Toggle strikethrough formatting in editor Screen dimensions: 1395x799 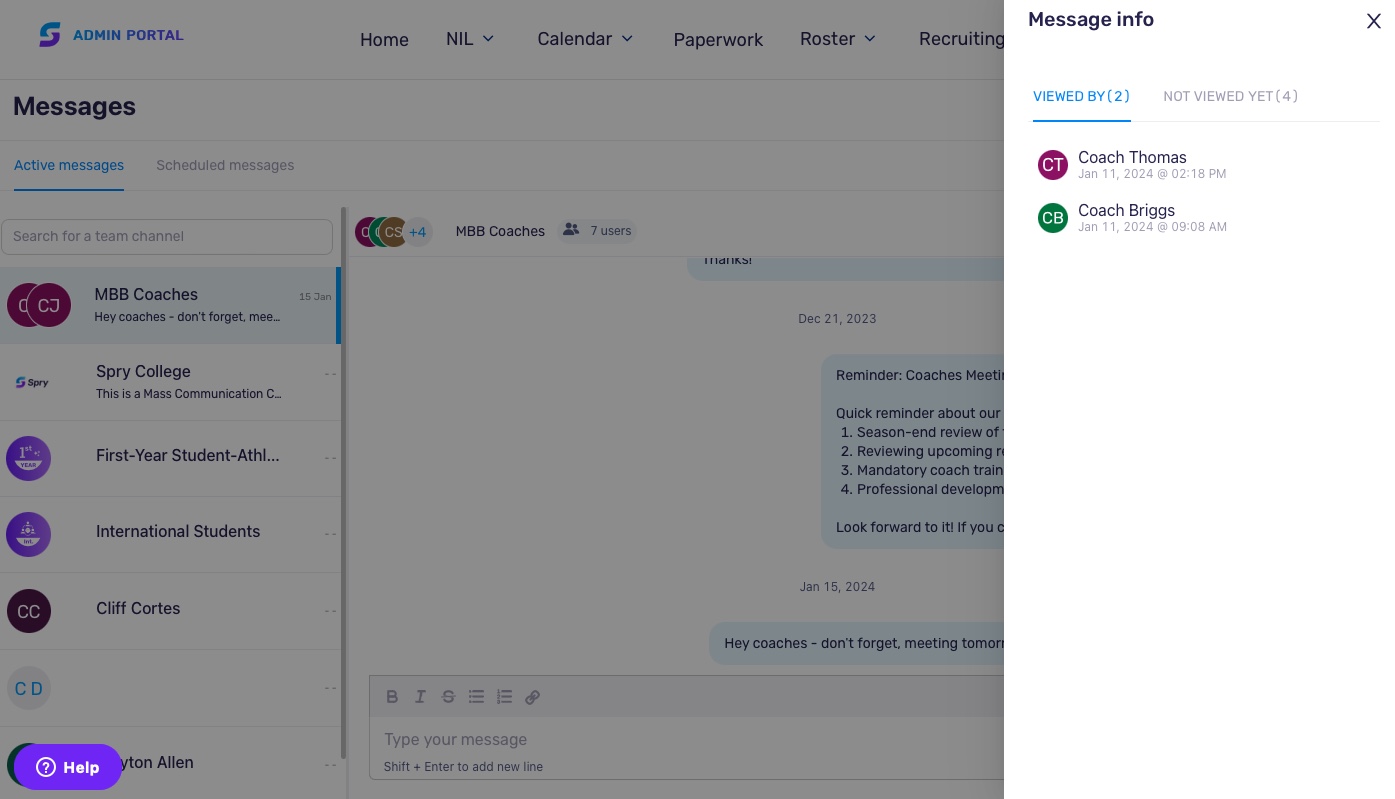point(448,697)
